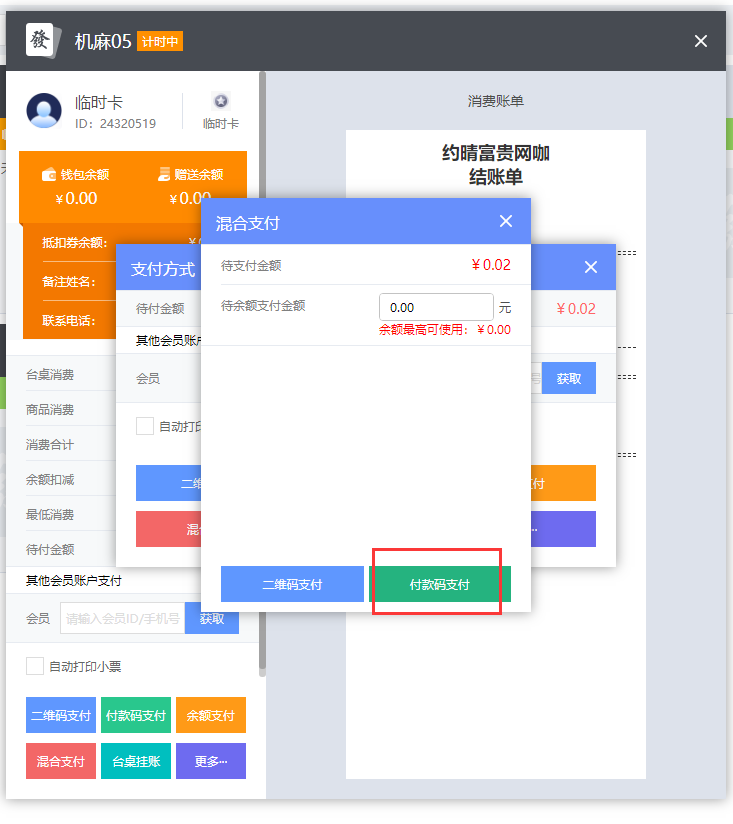733x824 pixels.
Task: Click the 计时中 status badge
Action: (x=160, y=42)
